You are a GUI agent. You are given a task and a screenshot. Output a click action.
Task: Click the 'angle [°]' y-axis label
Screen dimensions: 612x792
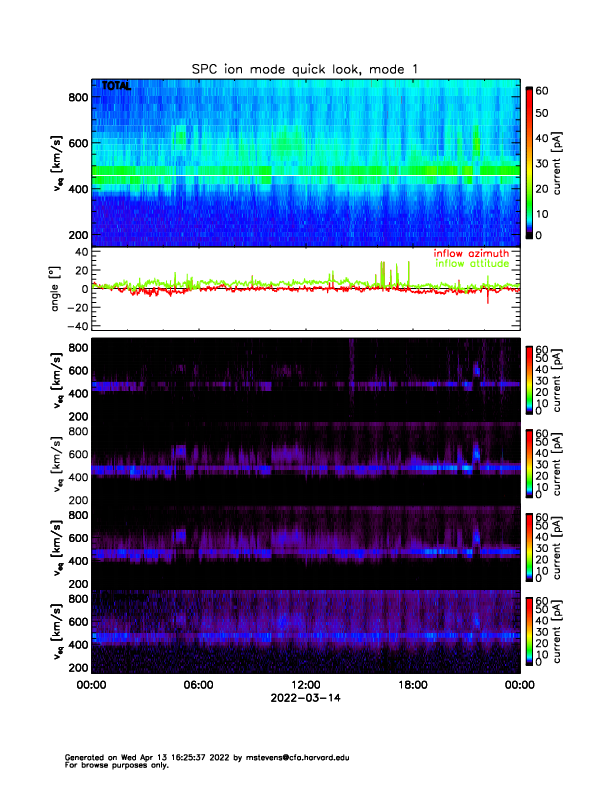pos(58,288)
